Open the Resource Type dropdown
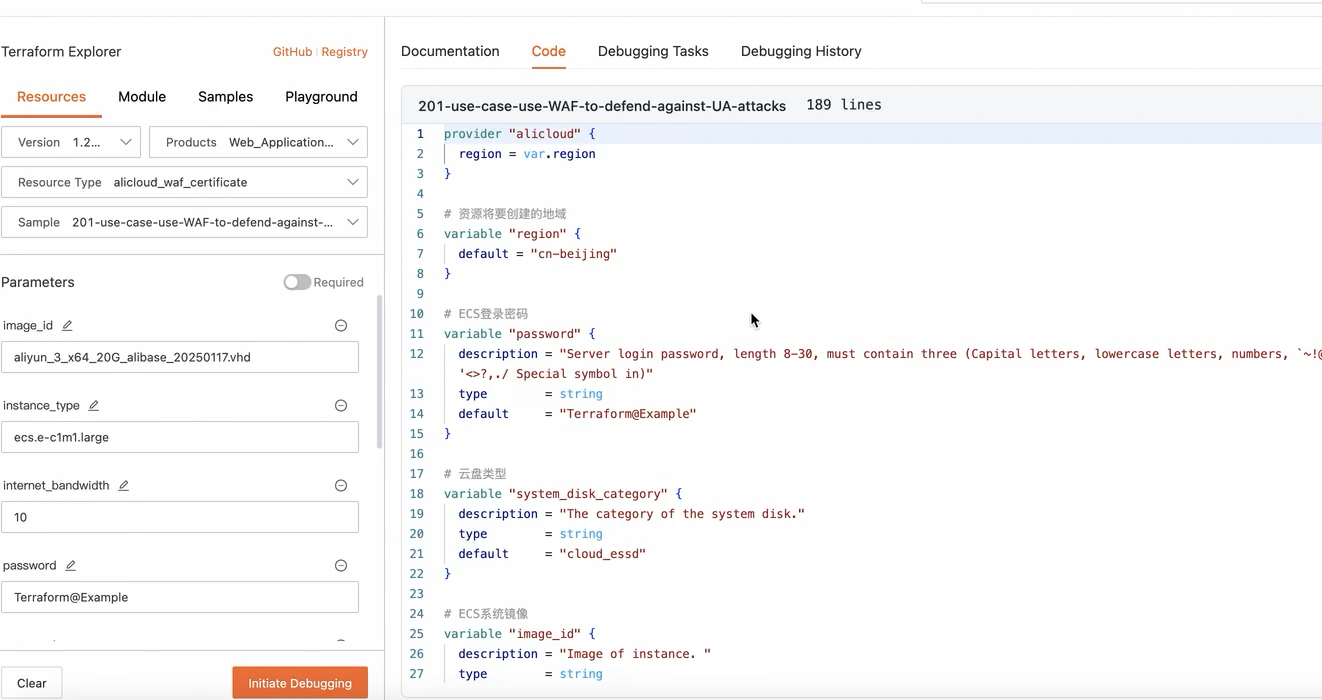The height and width of the screenshot is (700, 1322). click(x=184, y=182)
